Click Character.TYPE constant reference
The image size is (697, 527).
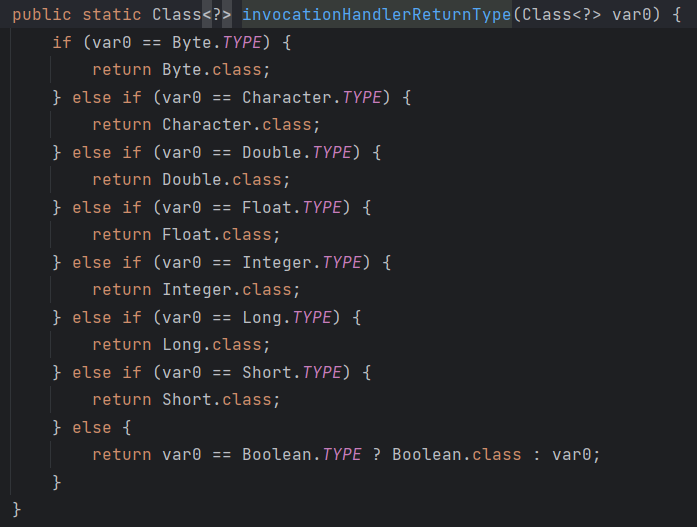[312, 97]
